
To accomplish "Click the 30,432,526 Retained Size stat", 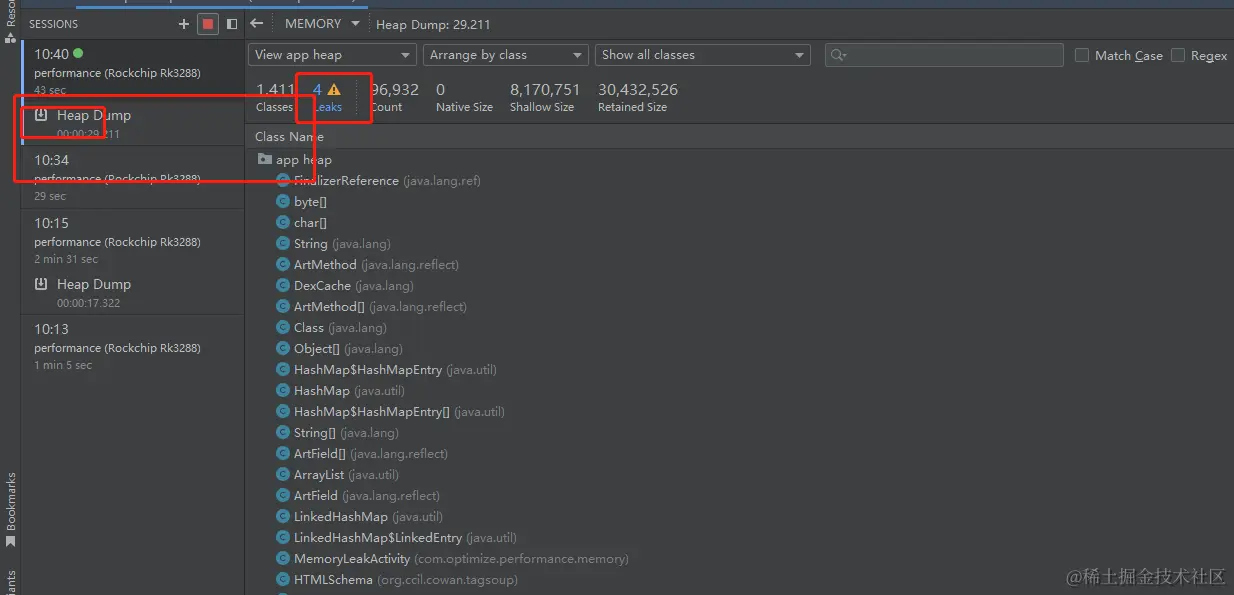I will 638,97.
